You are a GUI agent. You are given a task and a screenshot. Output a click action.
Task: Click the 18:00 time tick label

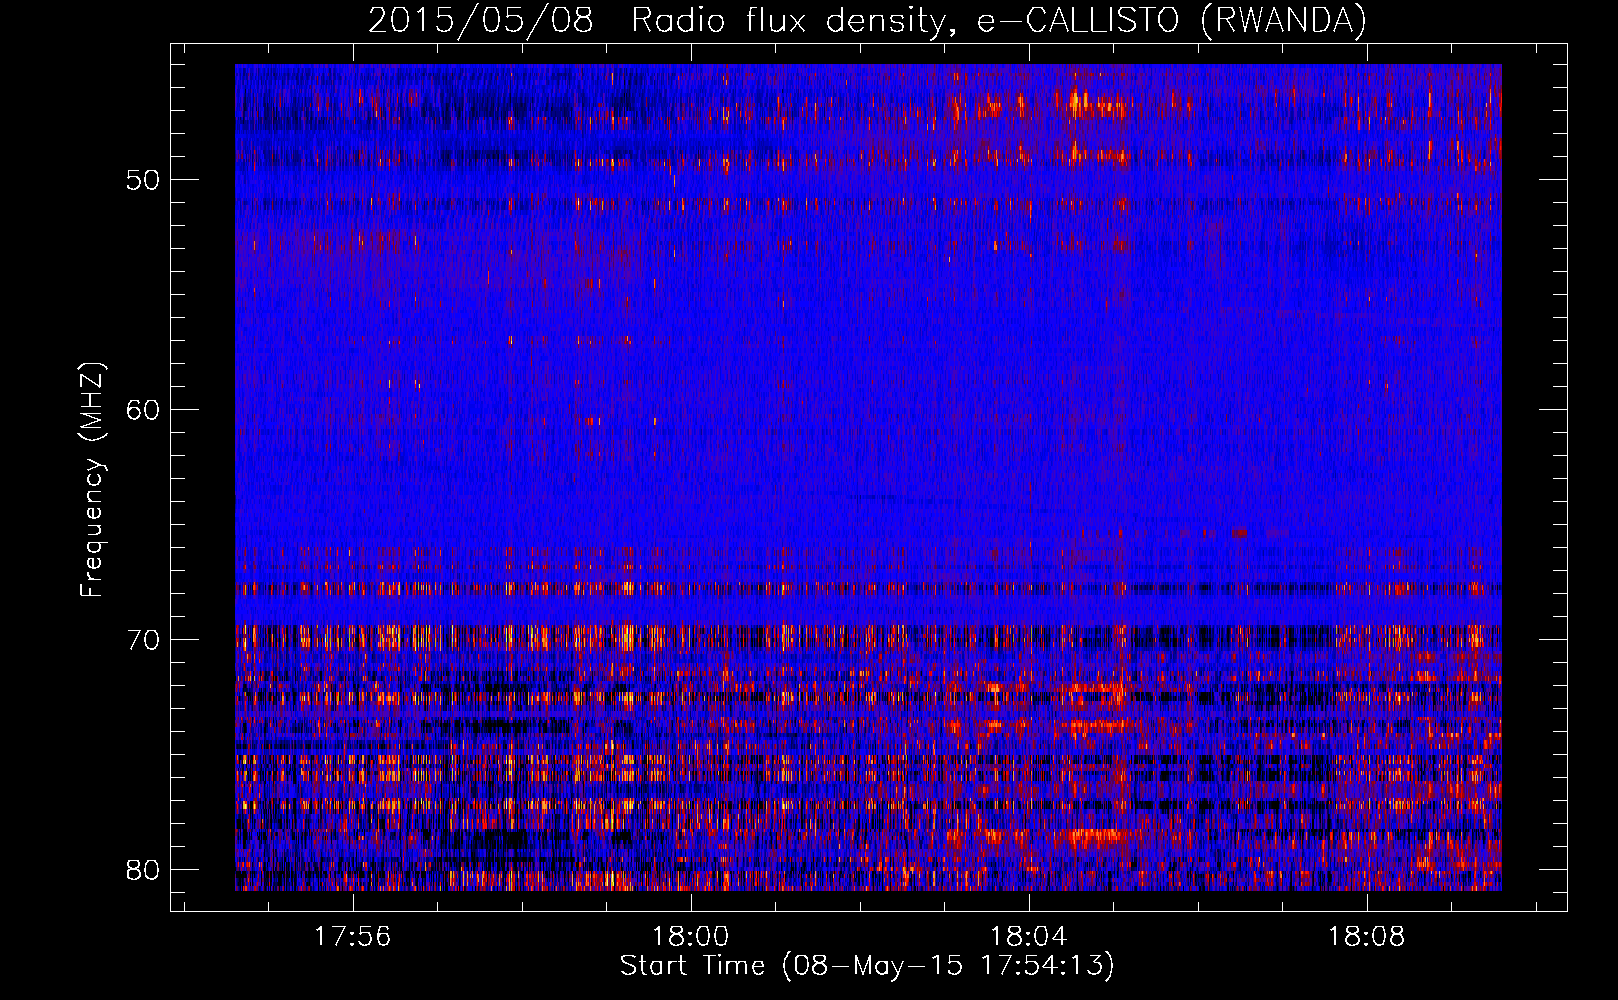pyautogui.click(x=690, y=937)
